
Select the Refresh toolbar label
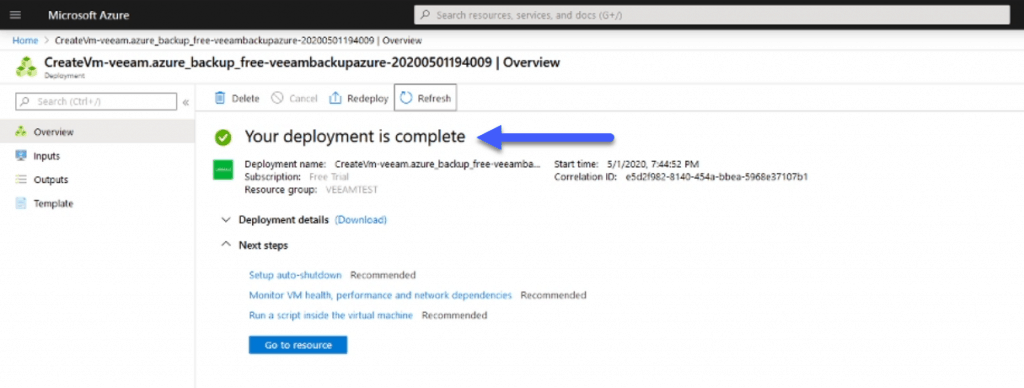(x=434, y=99)
